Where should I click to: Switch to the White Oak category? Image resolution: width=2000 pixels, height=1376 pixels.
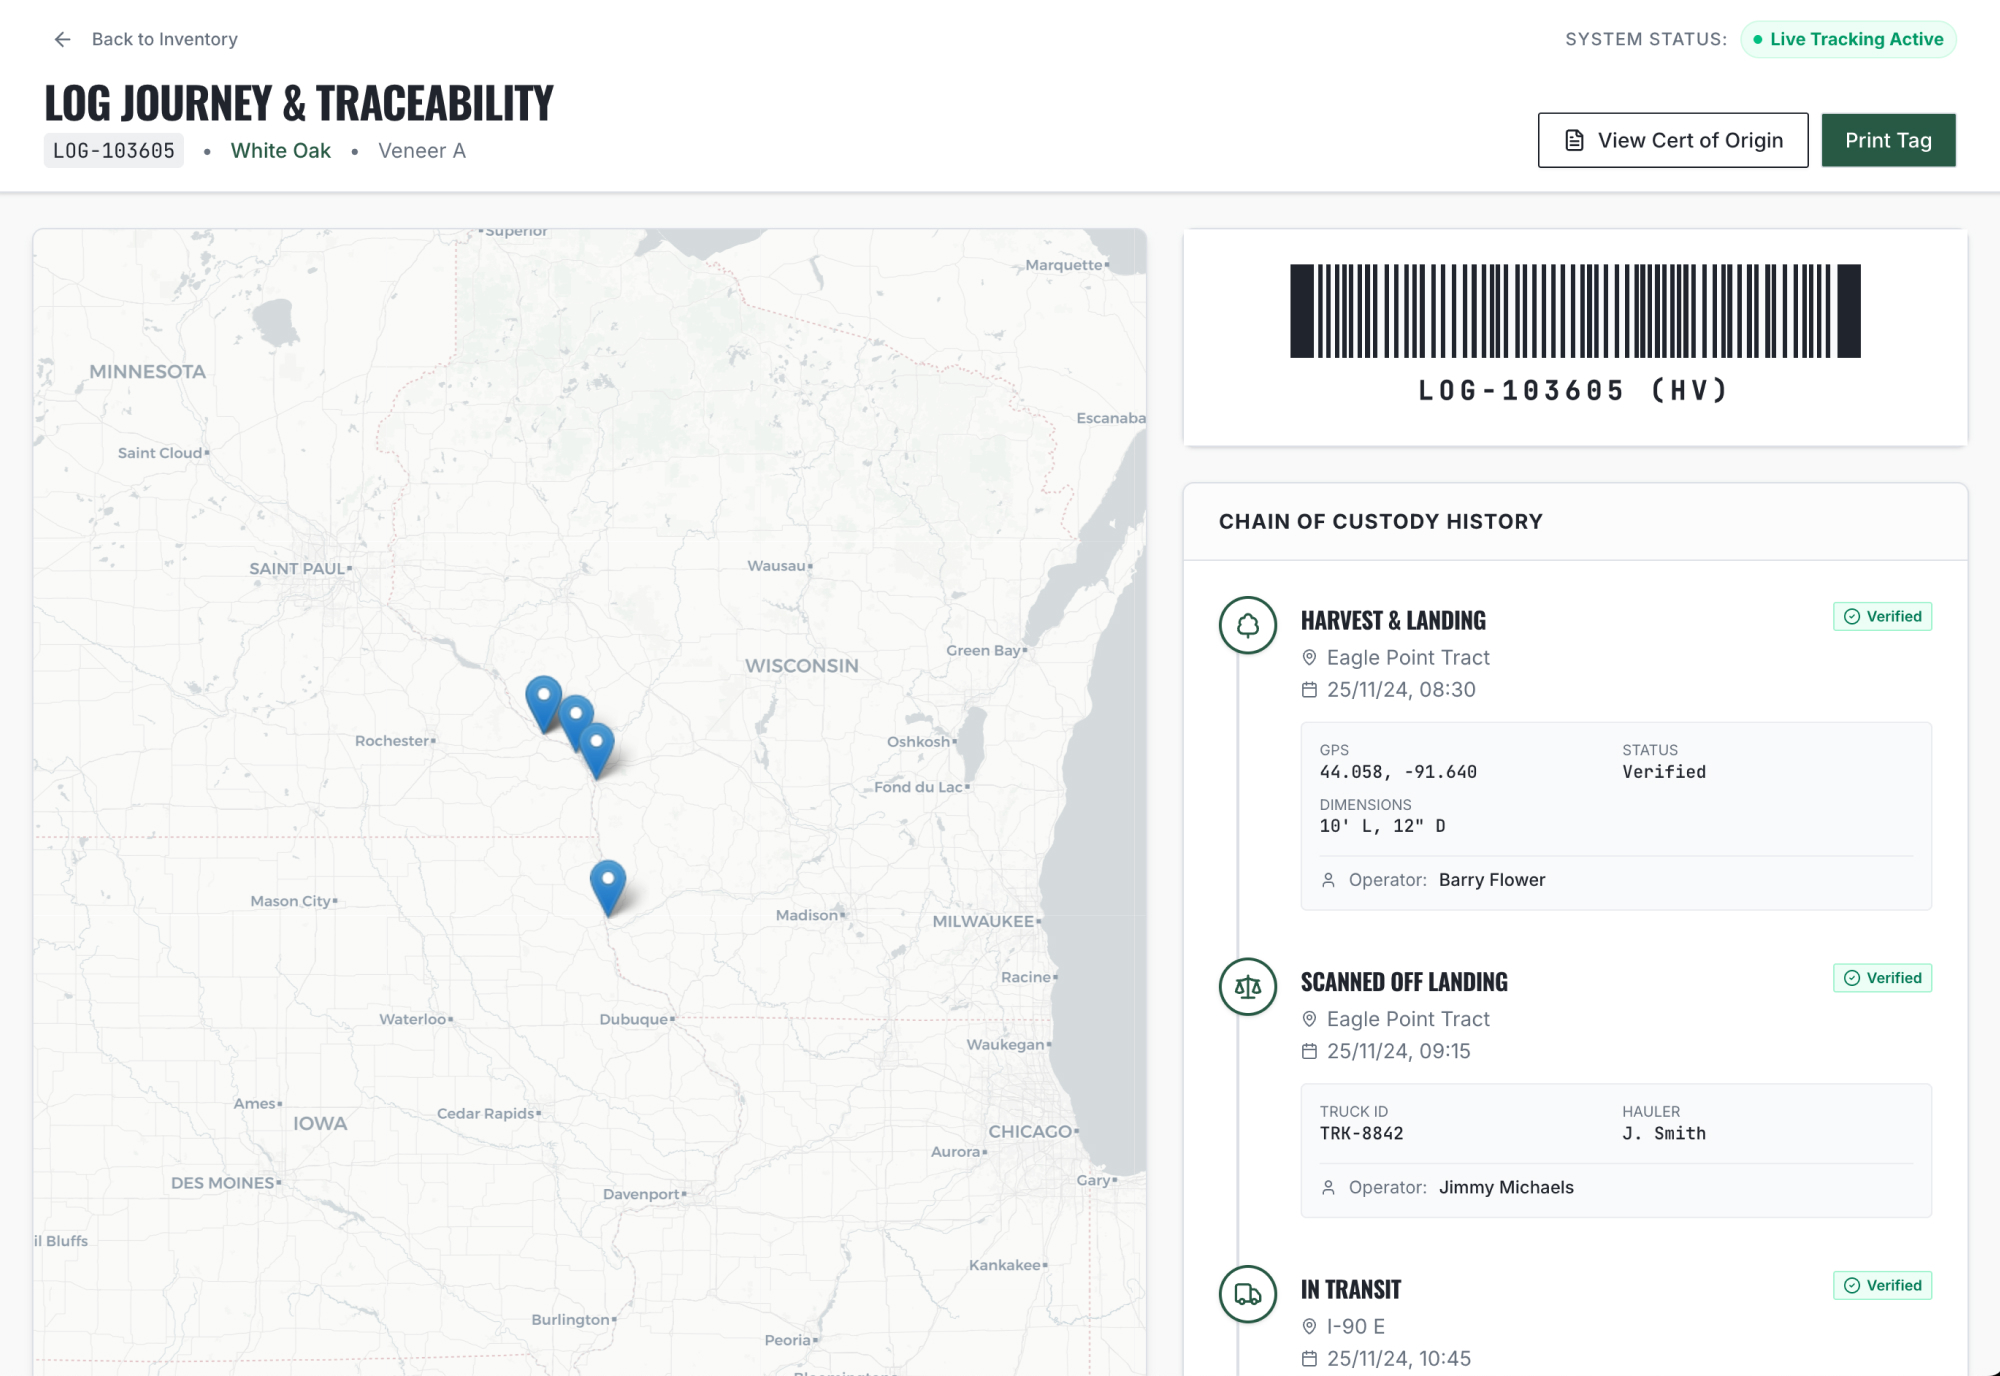click(281, 150)
